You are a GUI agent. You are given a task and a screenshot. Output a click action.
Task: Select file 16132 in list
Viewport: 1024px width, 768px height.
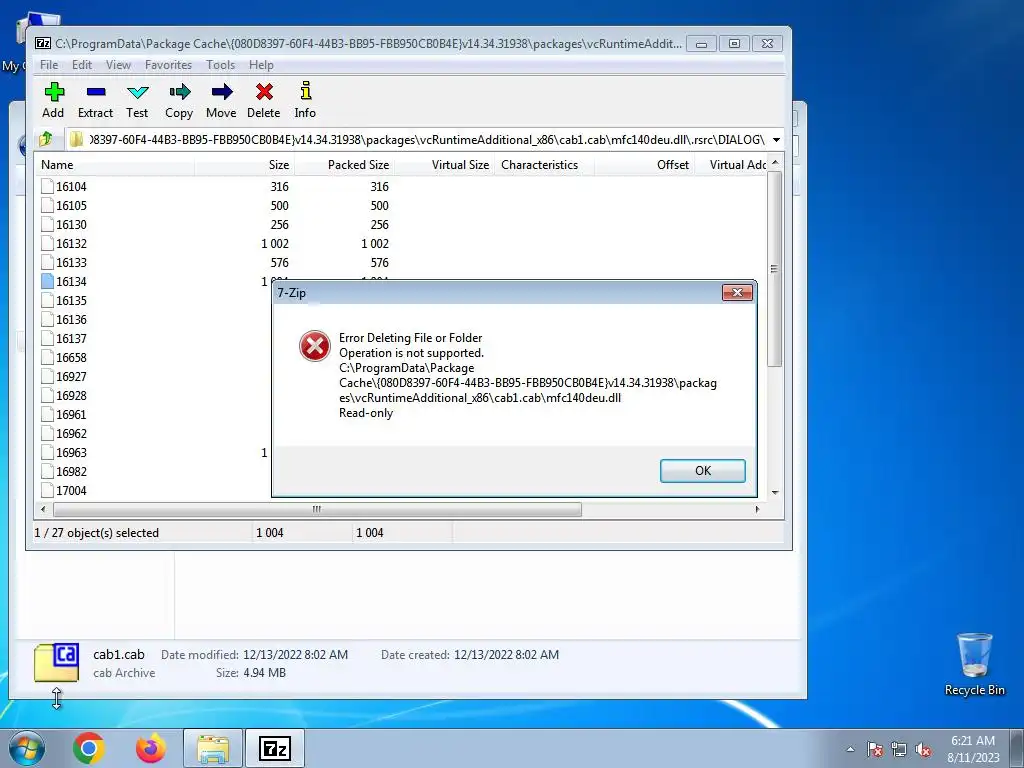(71, 244)
